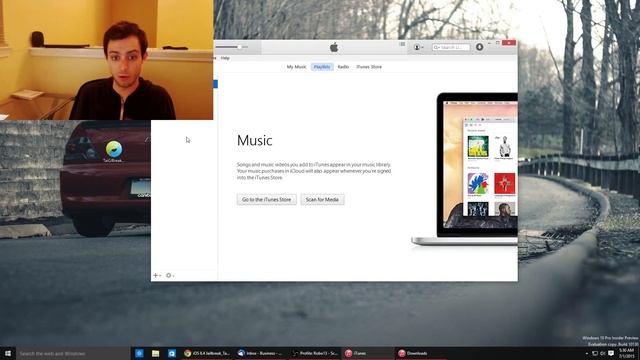Switch to the Chrome iOS 8.4 Jailbreak window
640x360 pixels.
207,353
